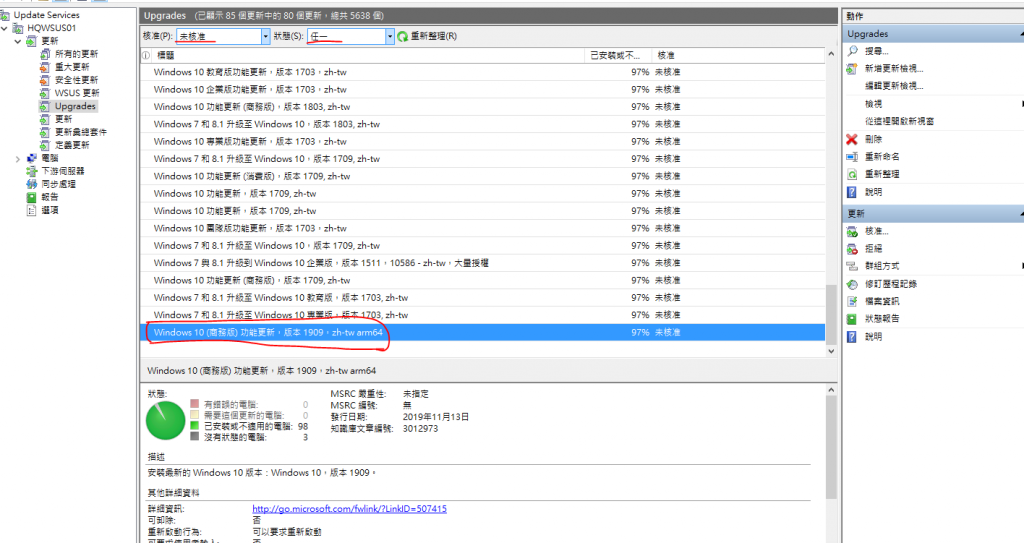Viewport: 1024px width, 543px height.
Task: Open 狀態報告 action
Action: coord(882,319)
